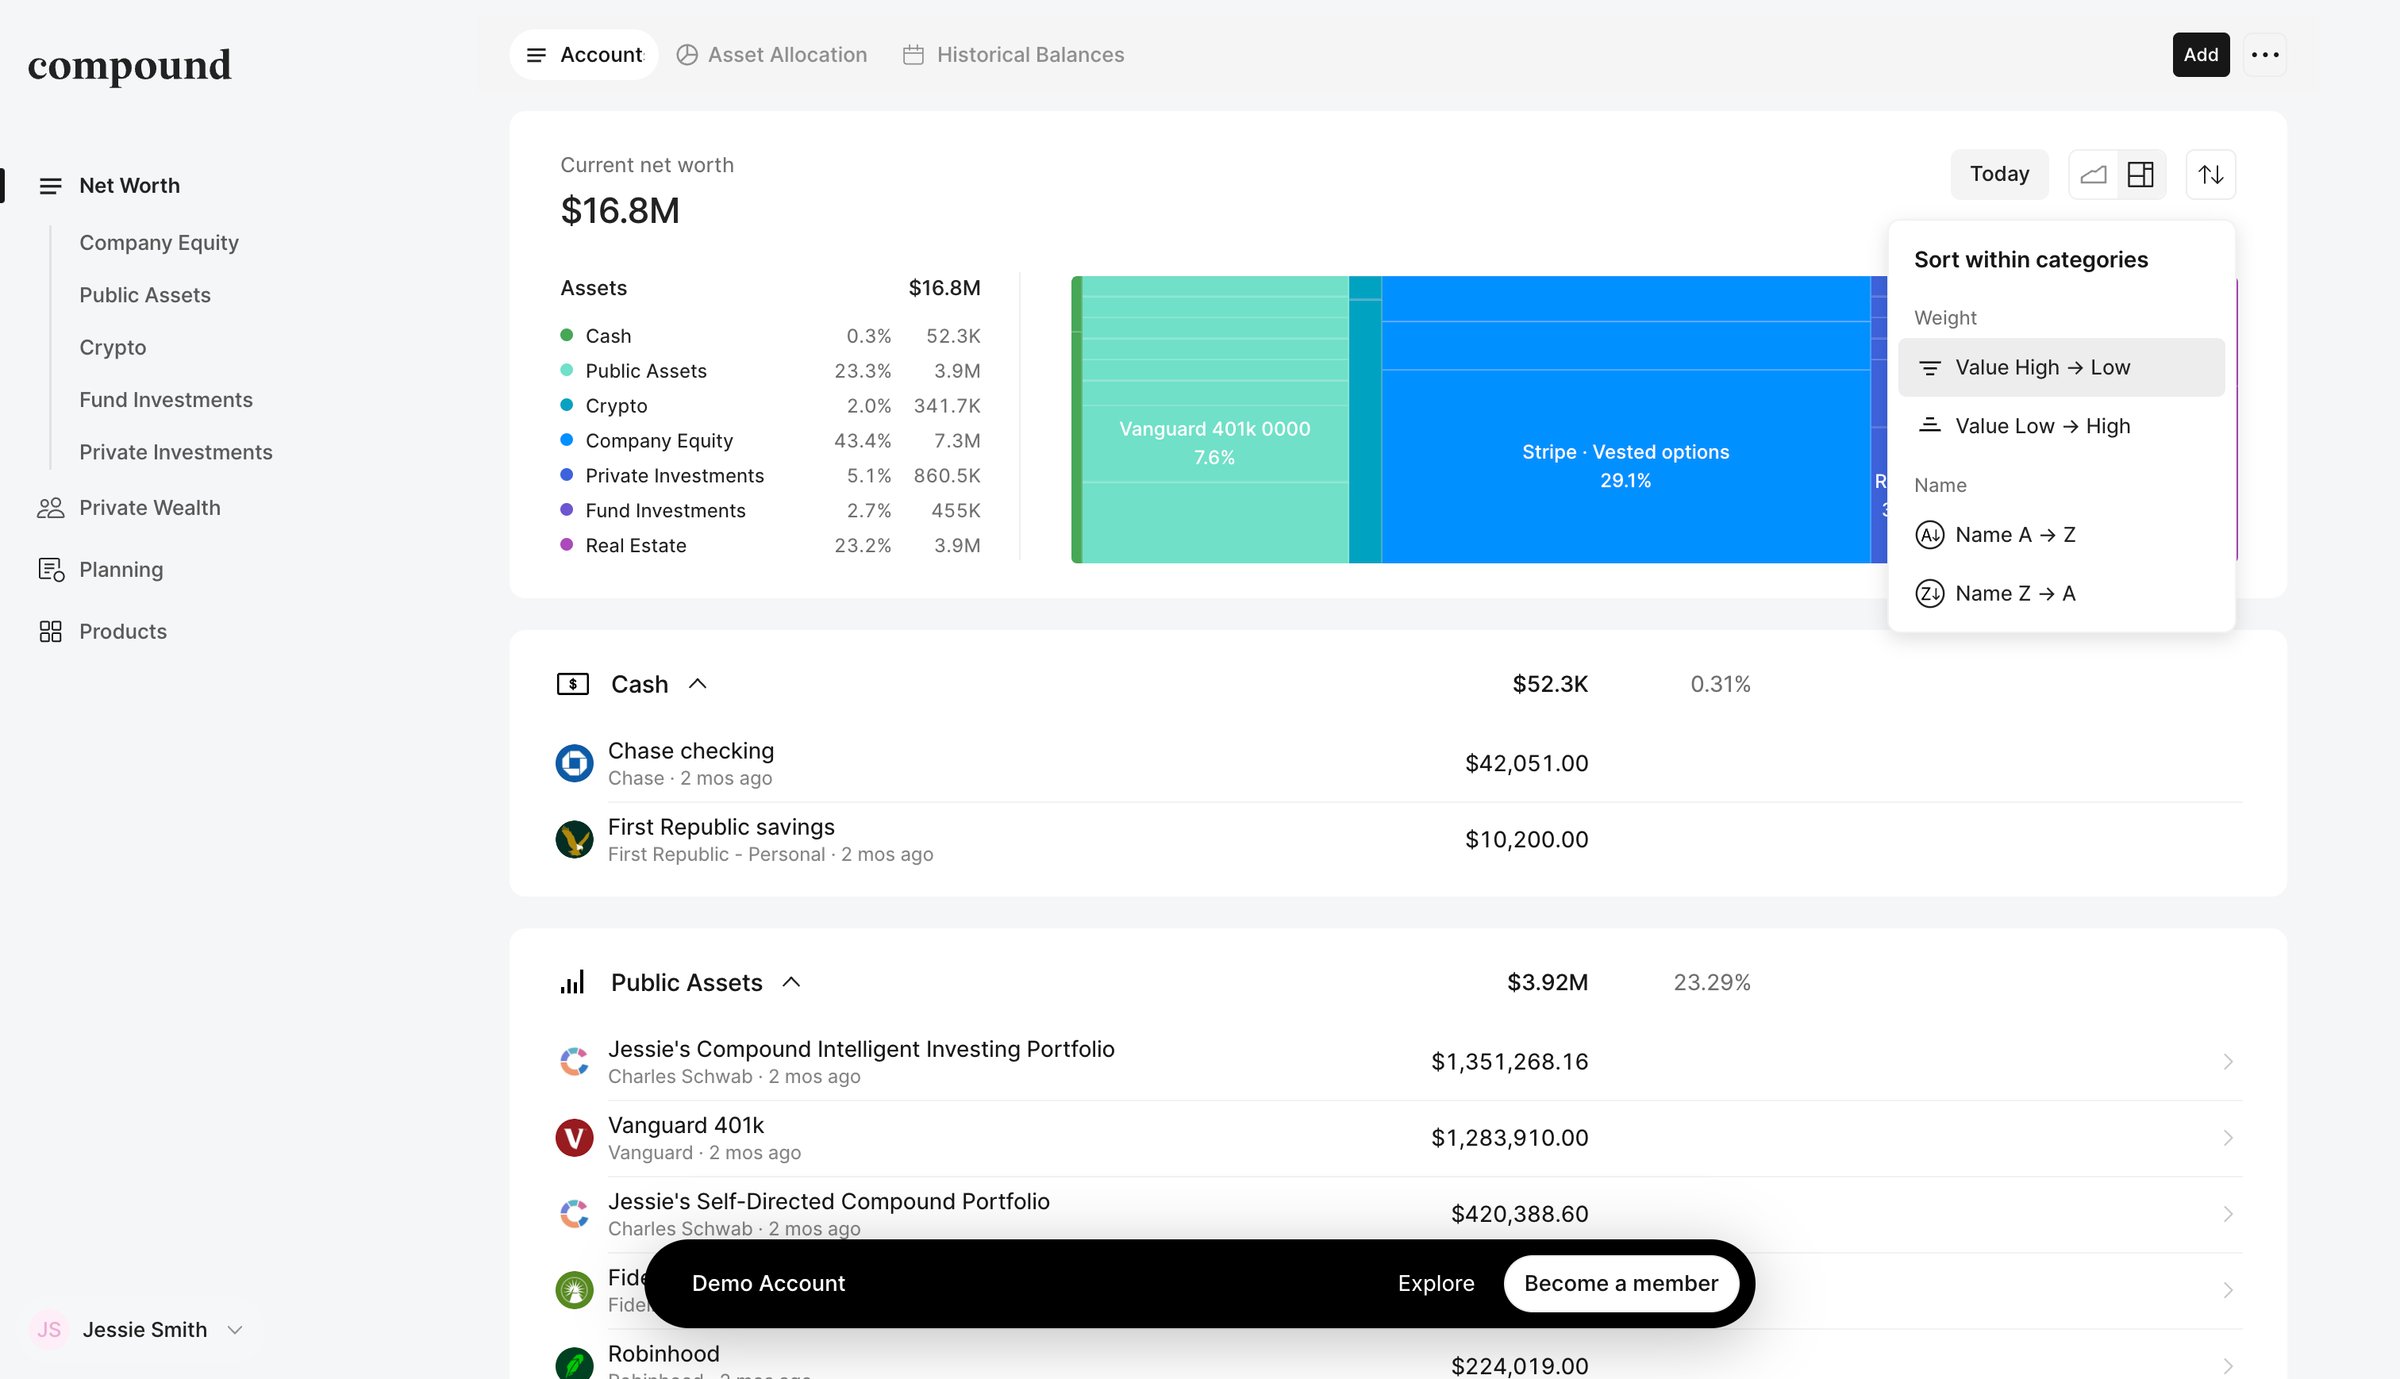Select the Account tab
The image size is (2400, 1379).
[x=584, y=55]
